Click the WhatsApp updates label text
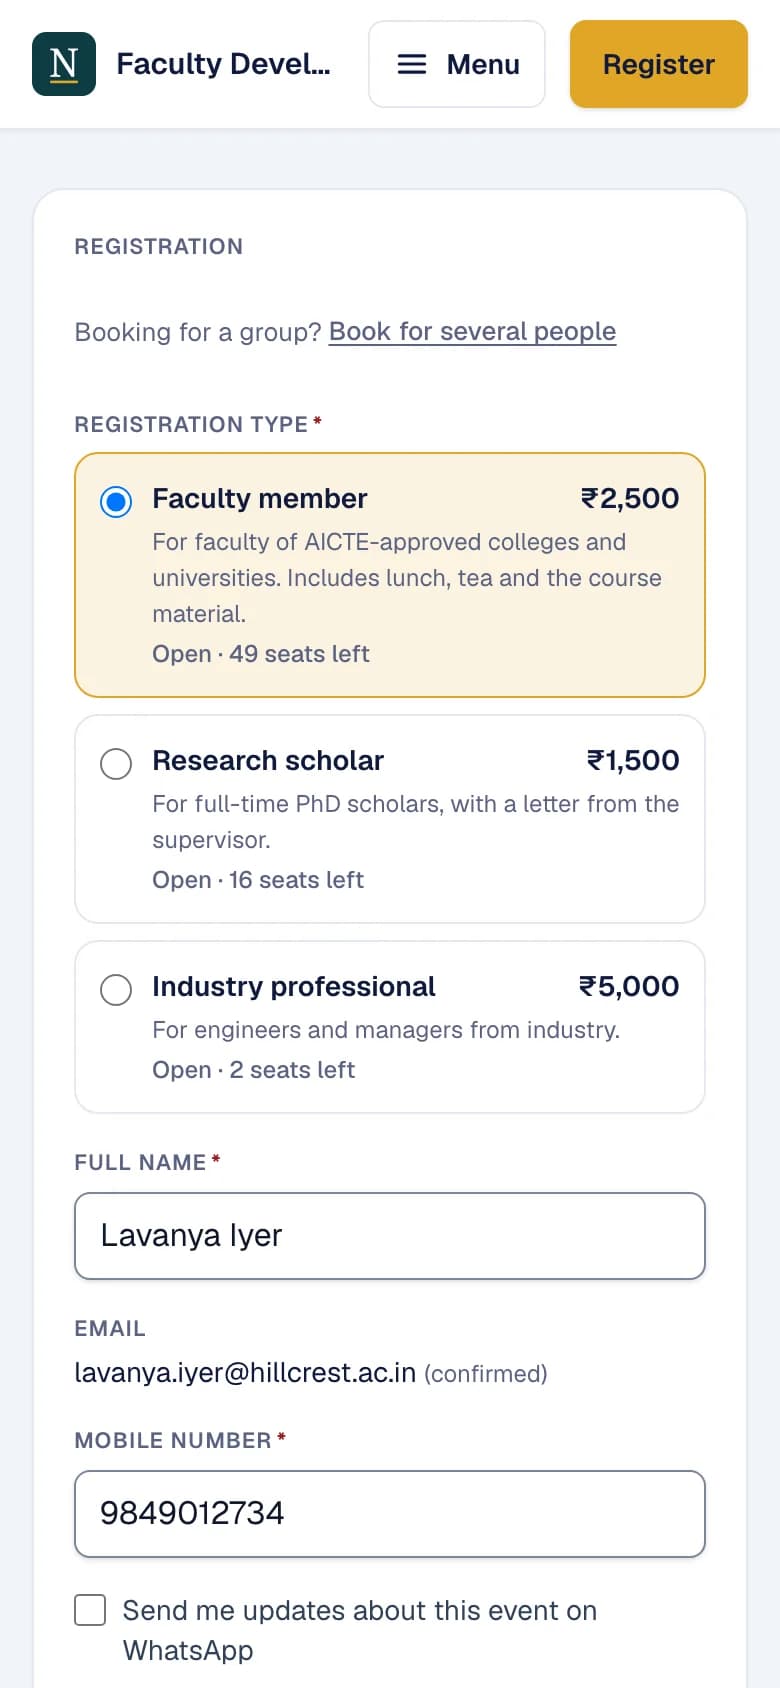This screenshot has height=1688, width=780. 360,1630
